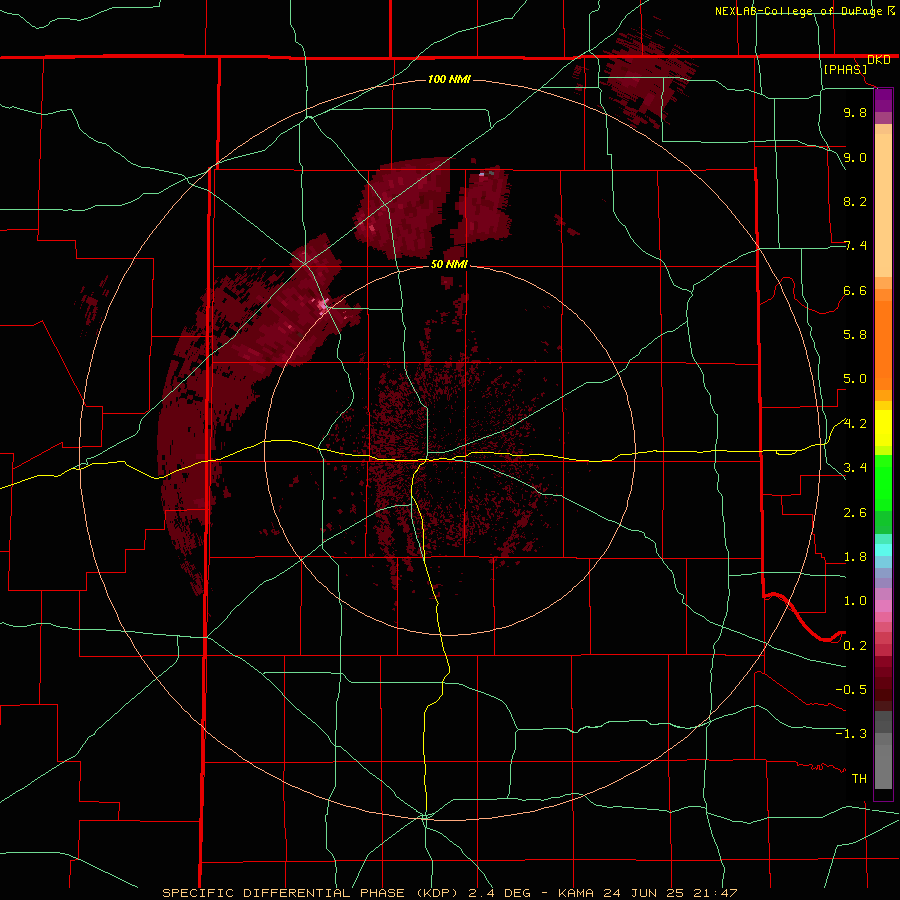Viewport: 900px width, 900px height.
Task: Select the cyan segment of the color scale
Action: click(883, 549)
